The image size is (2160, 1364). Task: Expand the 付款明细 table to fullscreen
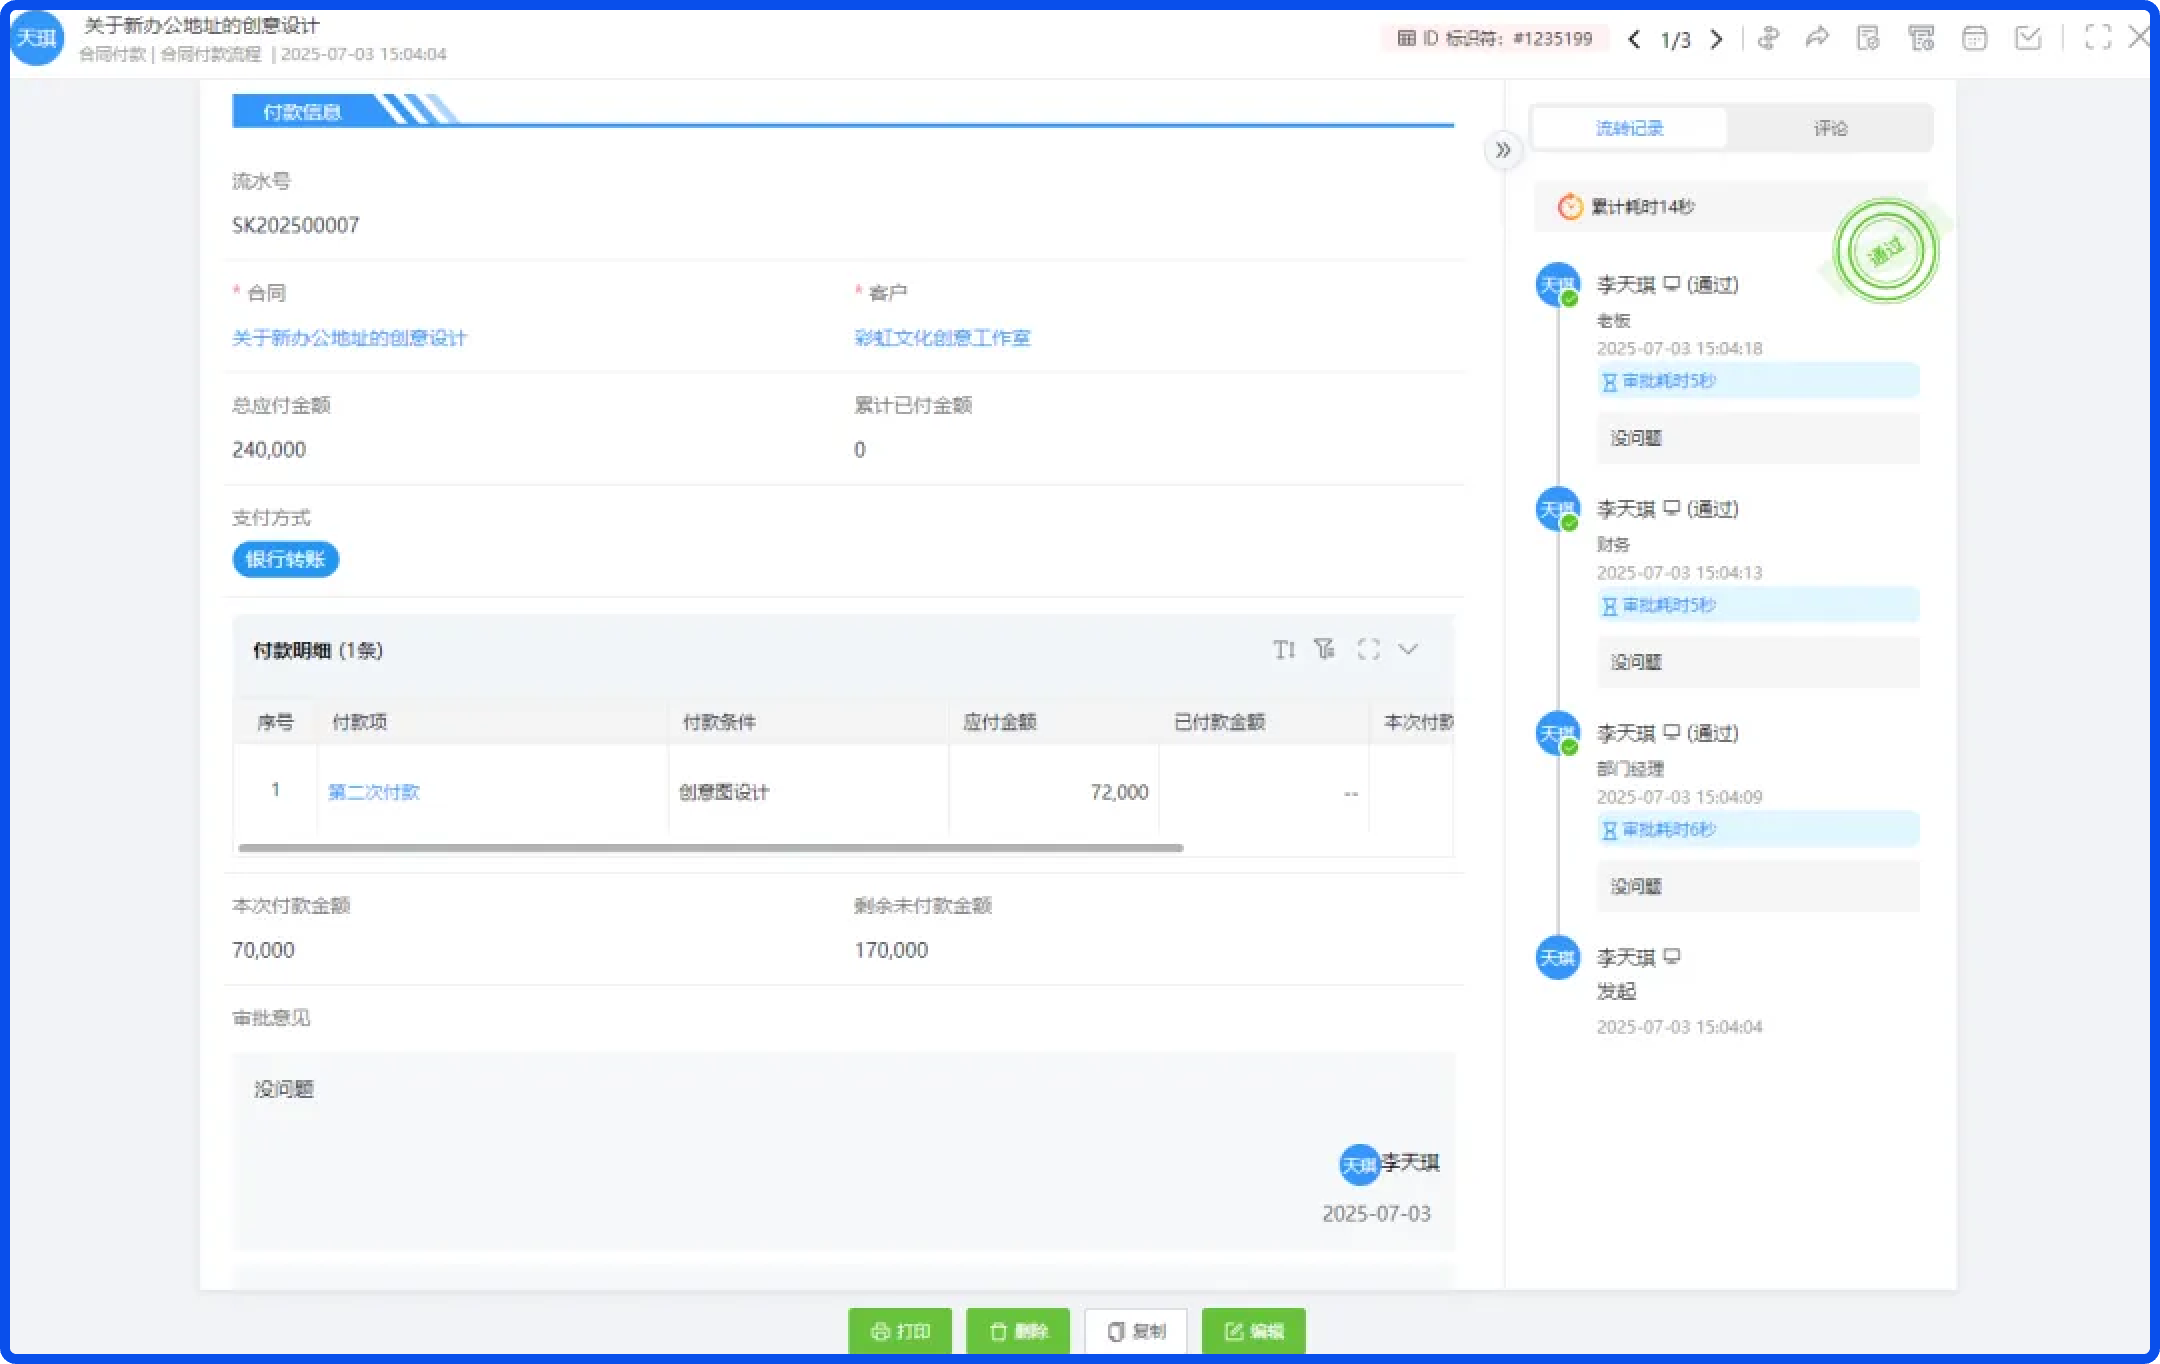click(x=1368, y=649)
